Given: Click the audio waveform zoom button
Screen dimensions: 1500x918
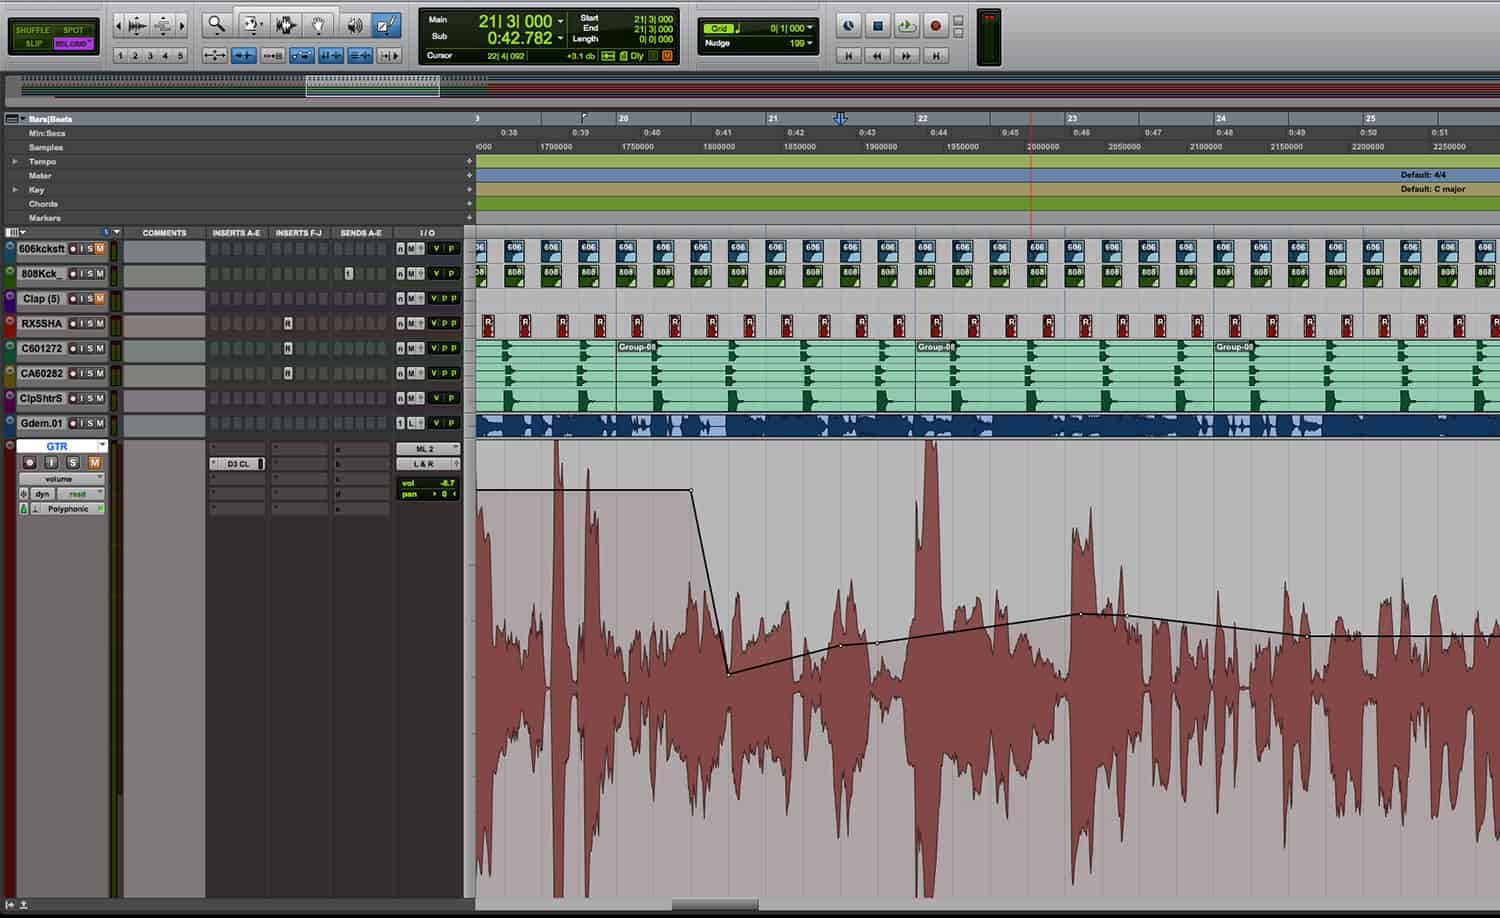Looking at the screenshot, I should point(138,26).
